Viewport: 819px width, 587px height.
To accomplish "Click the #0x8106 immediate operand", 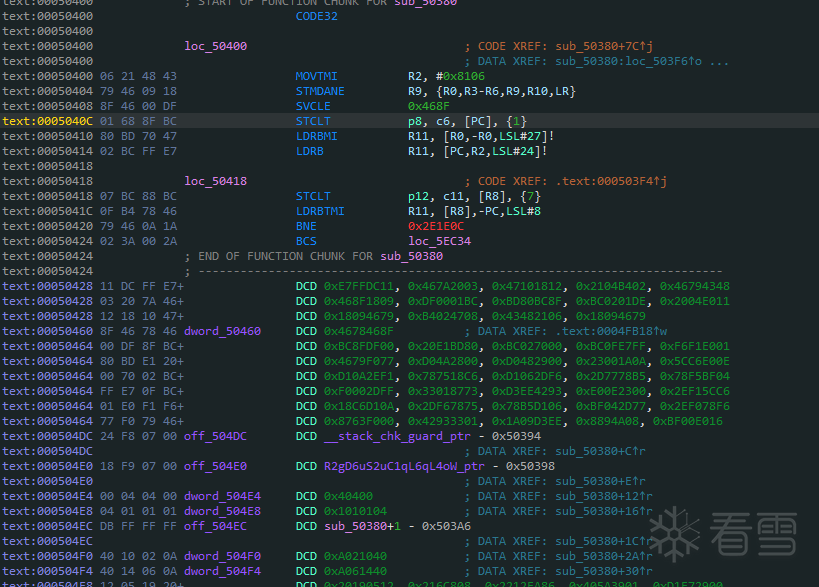I will coord(460,76).
